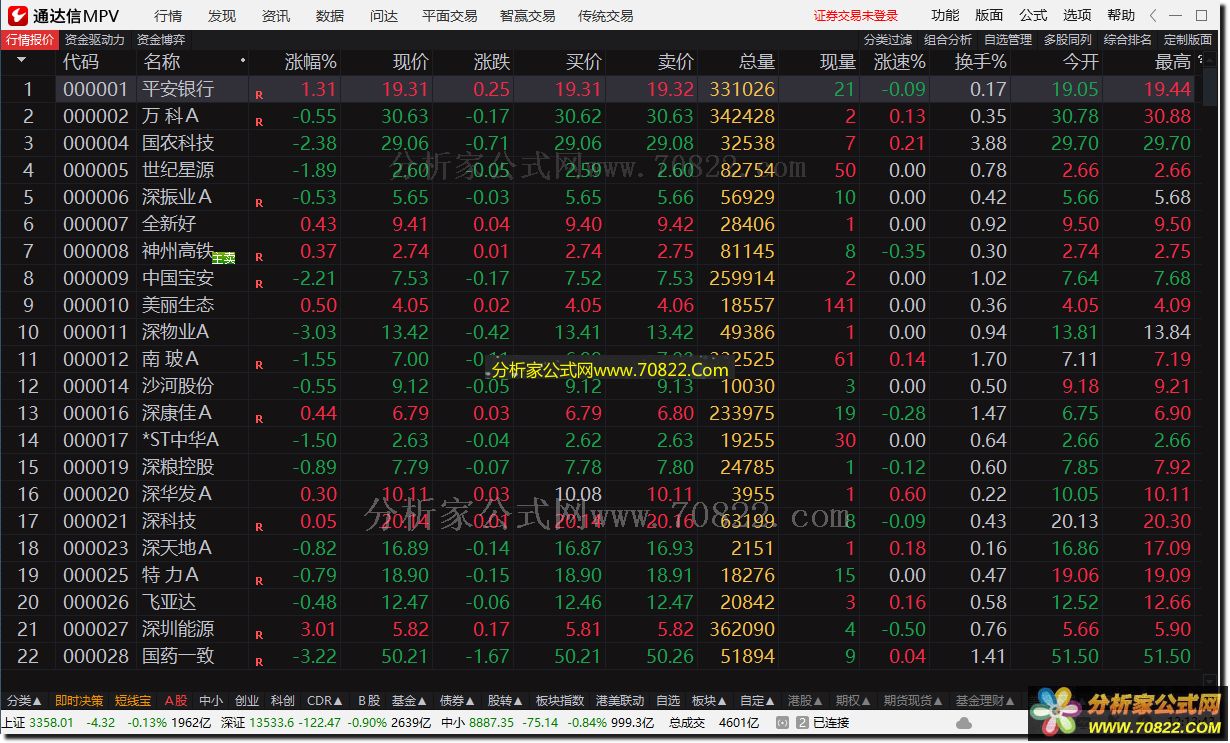Open the 数据 menu
The height and width of the screenshot is (743, 1230).
[330, 16]
